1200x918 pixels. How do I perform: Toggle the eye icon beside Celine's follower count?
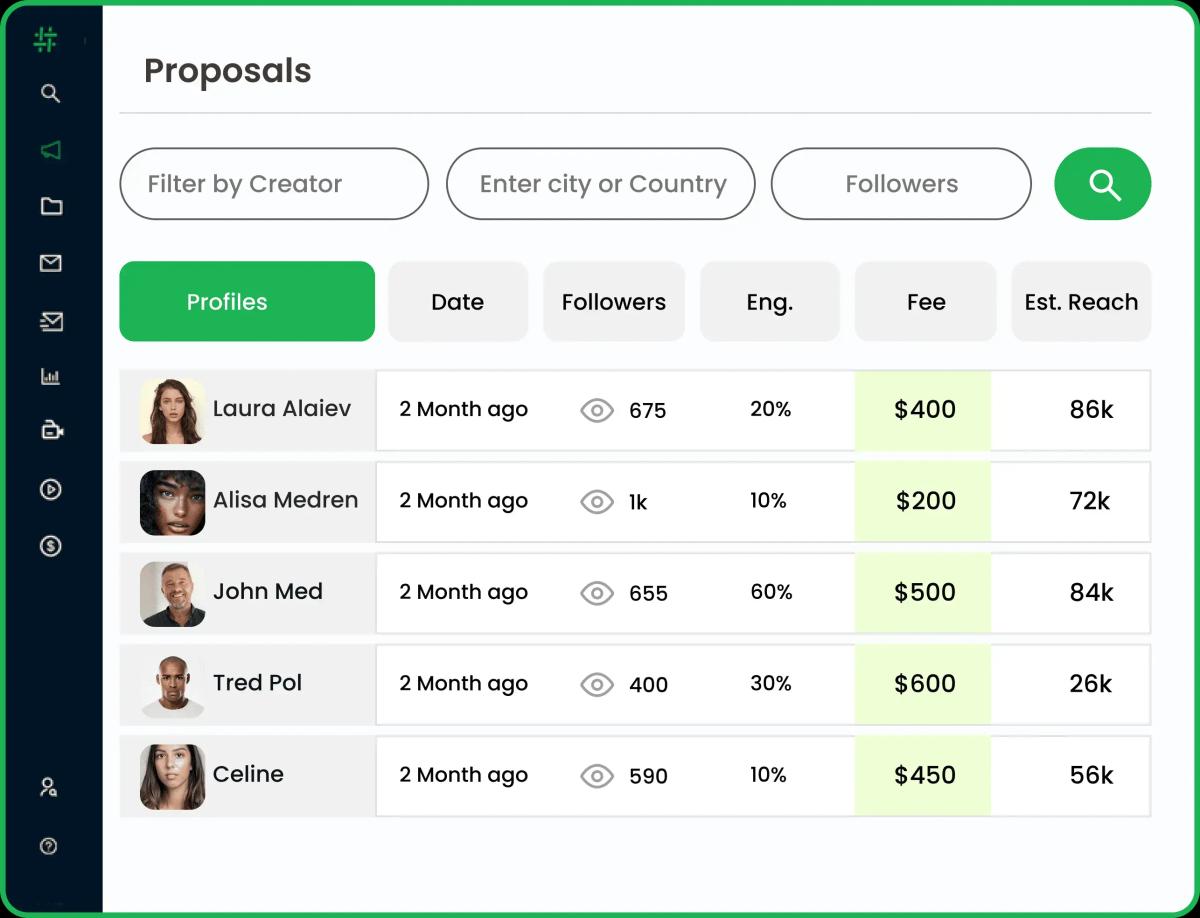tap(597, 776)
